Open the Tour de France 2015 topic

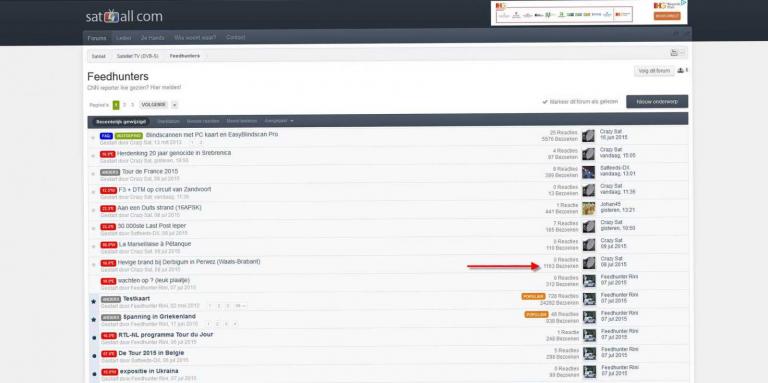[150, 171]
